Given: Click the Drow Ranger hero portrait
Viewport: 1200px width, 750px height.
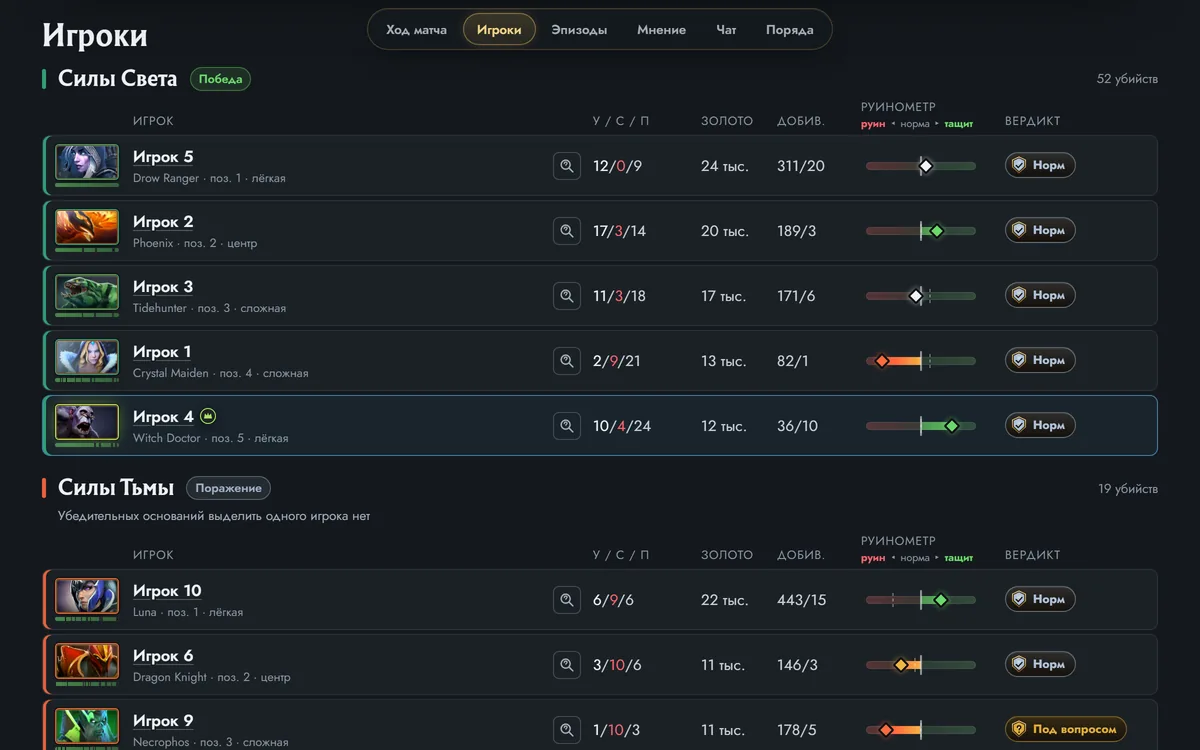Looking at the screenshot, I should tap(87, 162).
